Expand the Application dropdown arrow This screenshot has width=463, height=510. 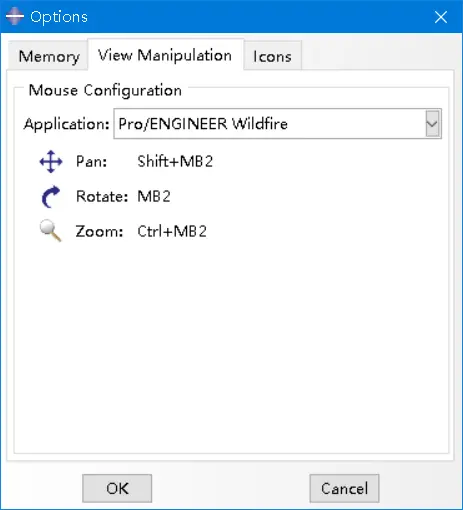pos(432,124)
